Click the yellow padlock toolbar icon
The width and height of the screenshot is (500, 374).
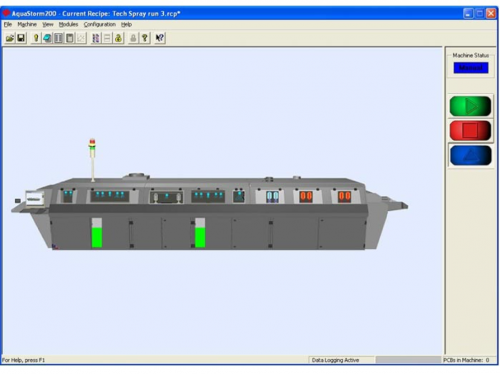(118, 38)
